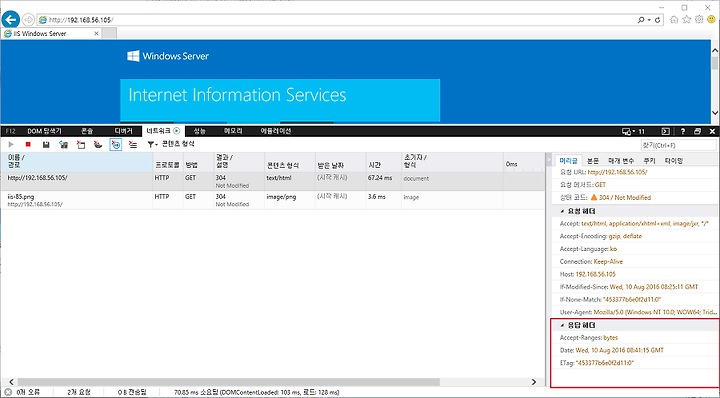Undock the developer tools window icon
This screenshot has width=720, height=398.
(x=697, y=131)
